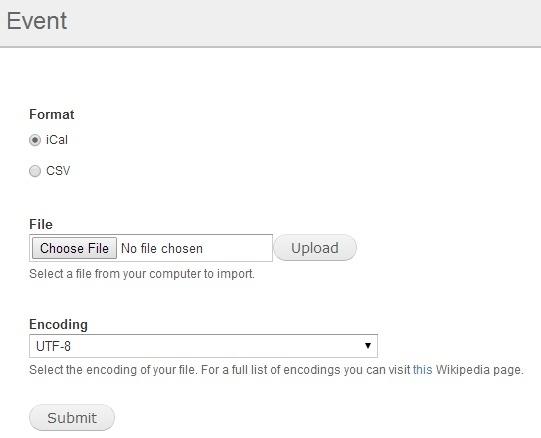Click the Submit button

(x=72, y=418)
